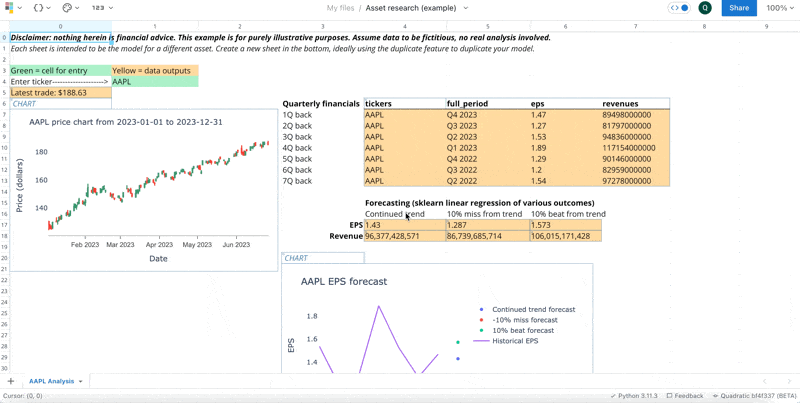Open the code cell braces menu
The image size is (800, 403).
(41, 8)
